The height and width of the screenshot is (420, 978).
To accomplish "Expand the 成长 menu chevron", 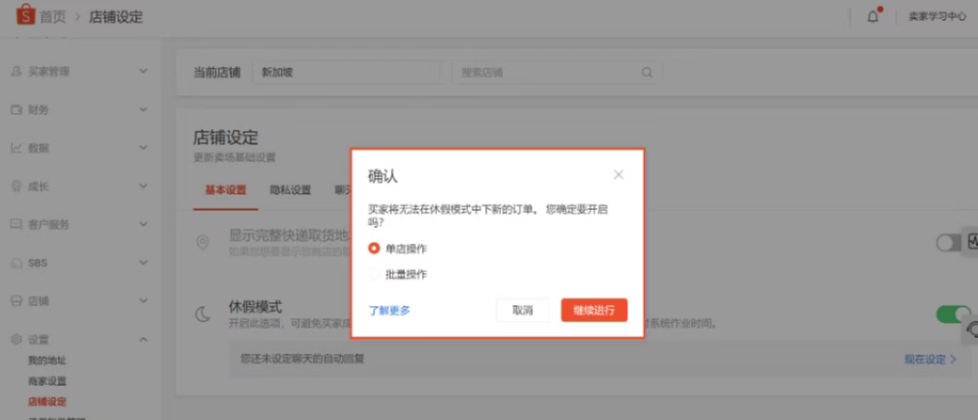I will 143,186.
